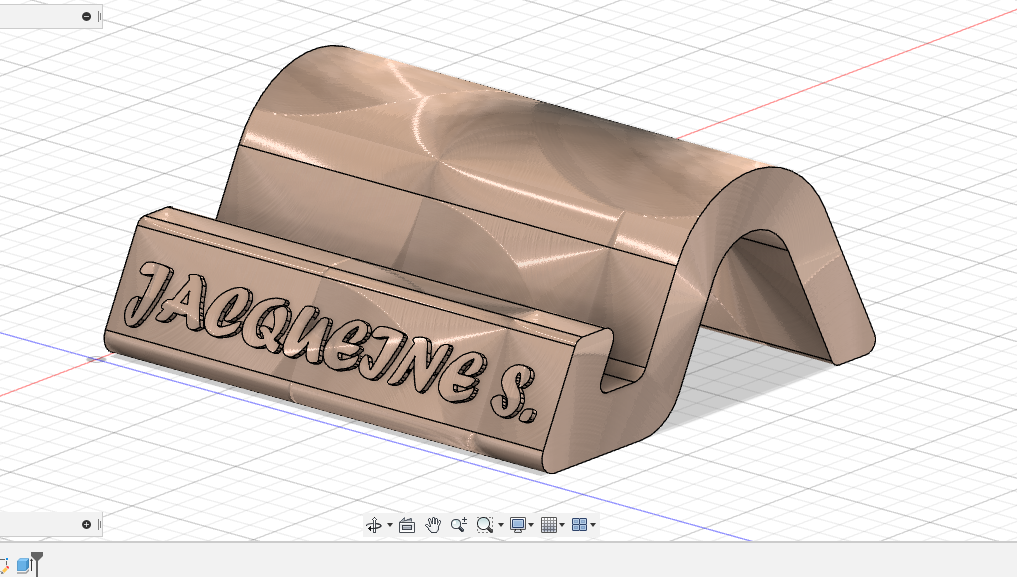Expand the comments panel with plus button
This screenshot has height=577, width=1017.
[x=86, y=524]
